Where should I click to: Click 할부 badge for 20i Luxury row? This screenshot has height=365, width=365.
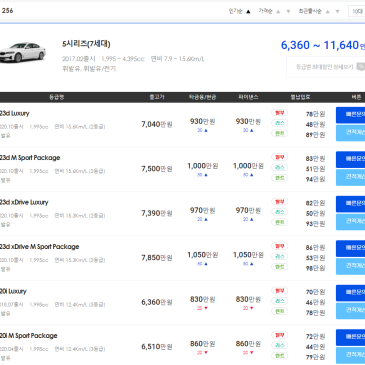coord(279,291)
